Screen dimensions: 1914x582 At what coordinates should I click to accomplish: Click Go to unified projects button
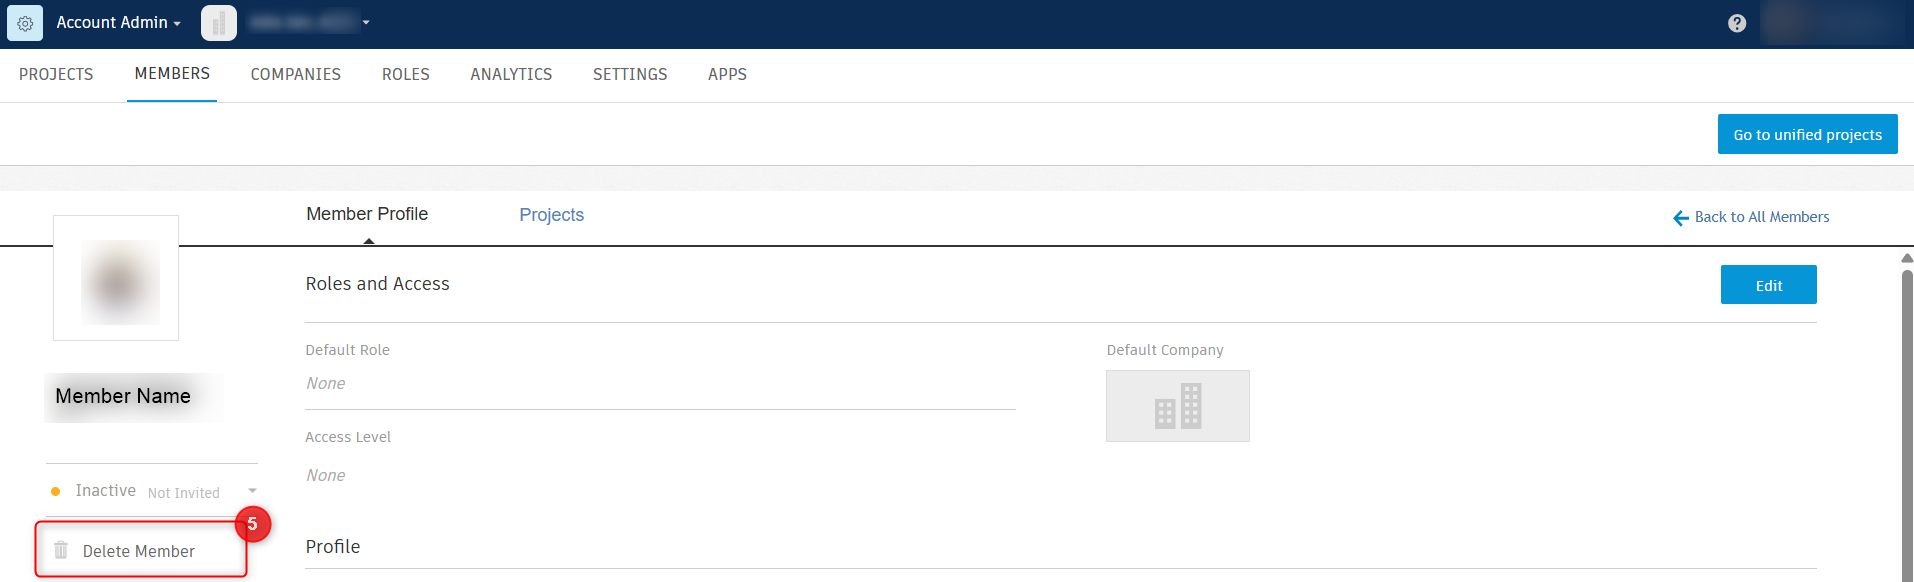click(x=1808, y=134)
